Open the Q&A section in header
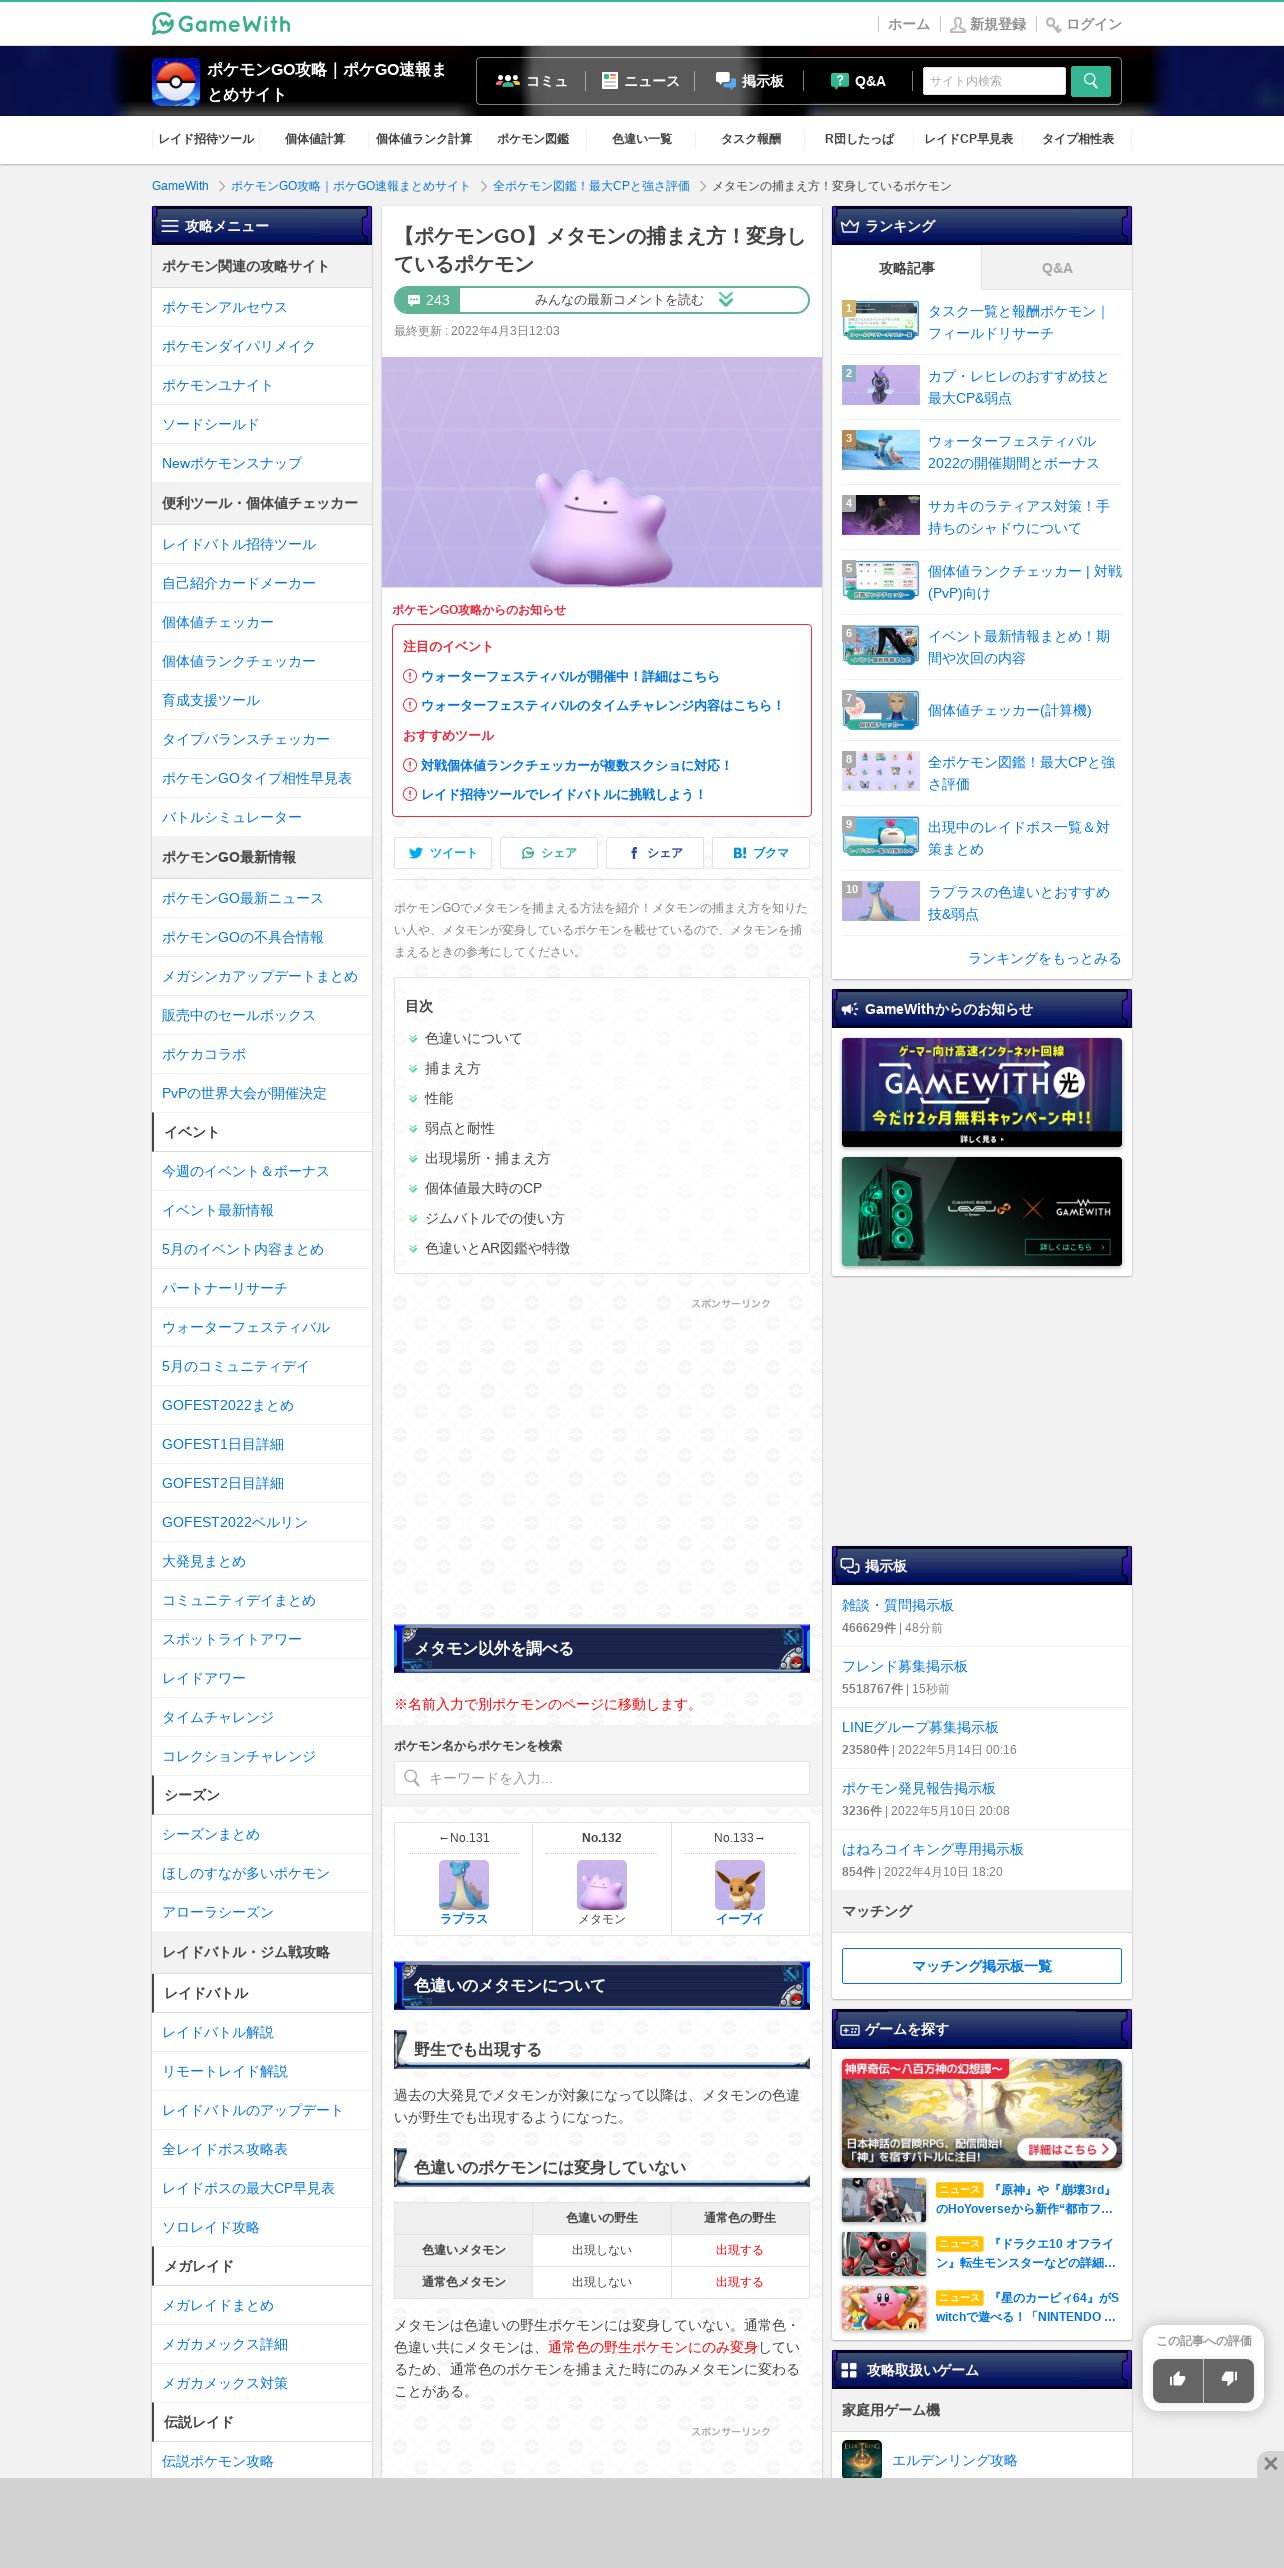The height and width of the screenshot is (2568, 1284). 858,81
